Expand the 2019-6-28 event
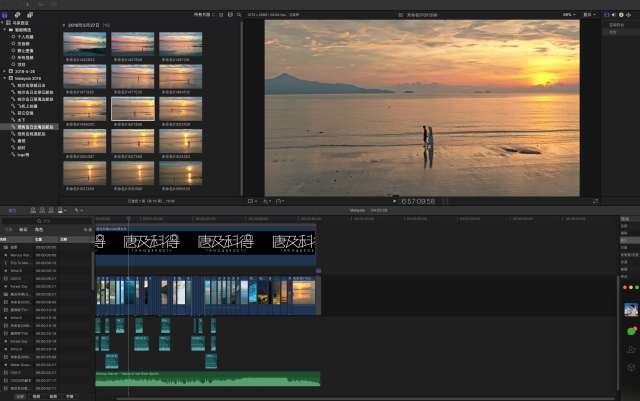This screenshot has height=401, width=640. (x=6, y=73)
